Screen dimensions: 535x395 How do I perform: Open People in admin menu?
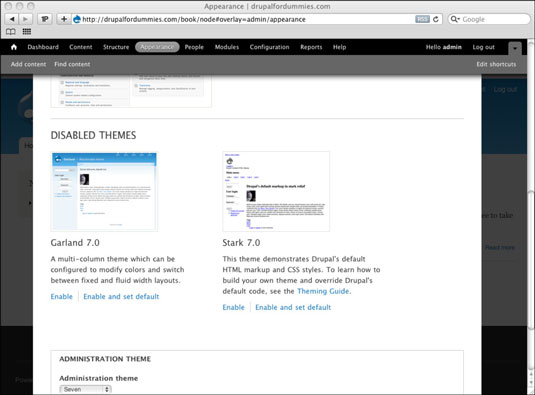[x=194, y=47]
